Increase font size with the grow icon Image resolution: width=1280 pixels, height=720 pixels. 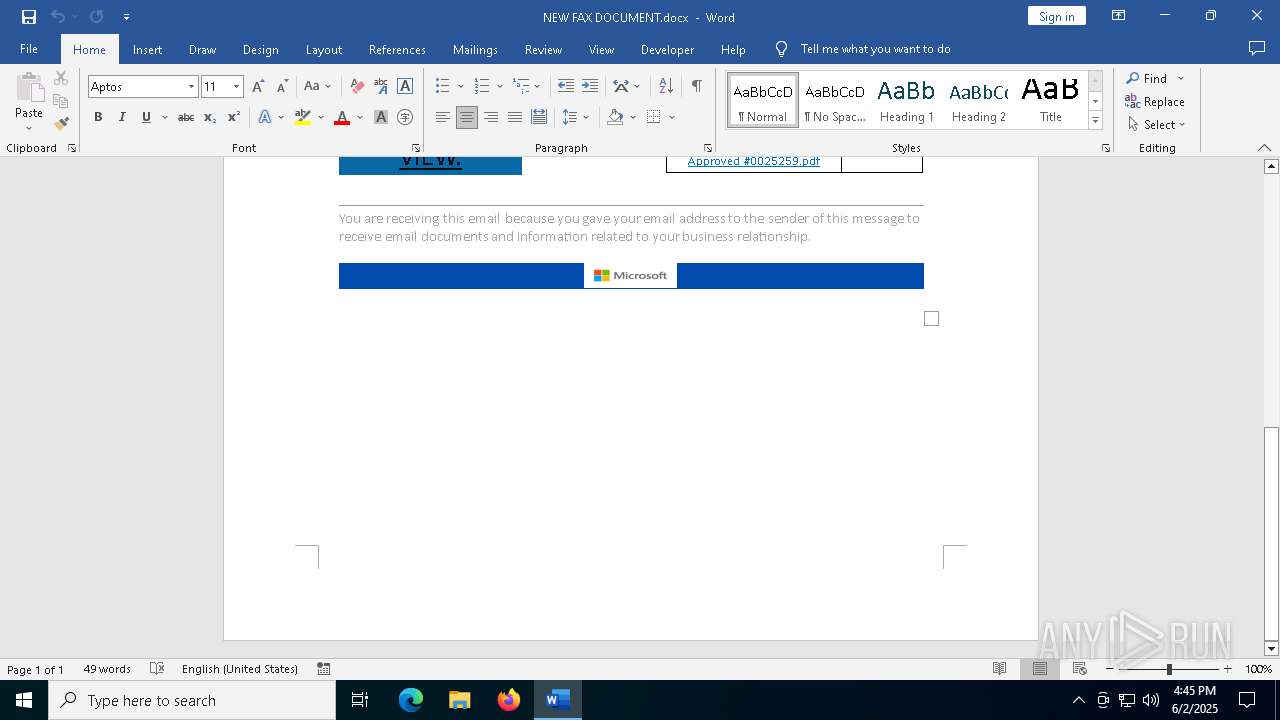pyautogui.click(x=259, y=87)
